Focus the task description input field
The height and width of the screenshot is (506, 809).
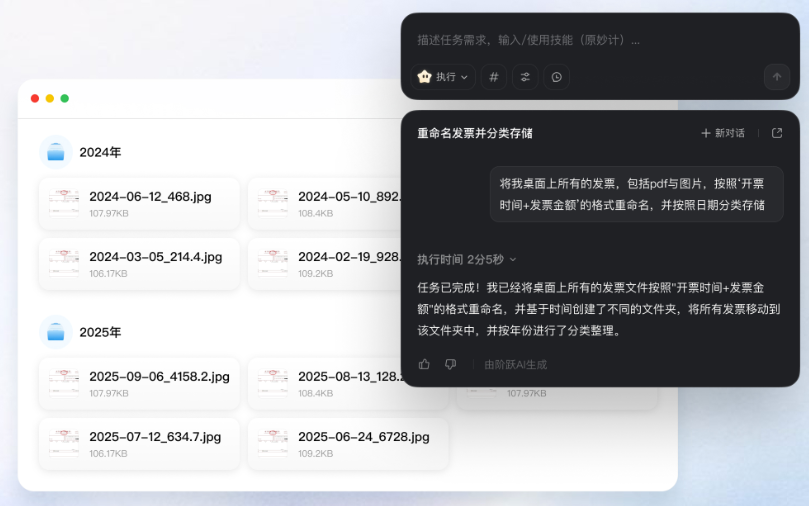tap(600, 40)
